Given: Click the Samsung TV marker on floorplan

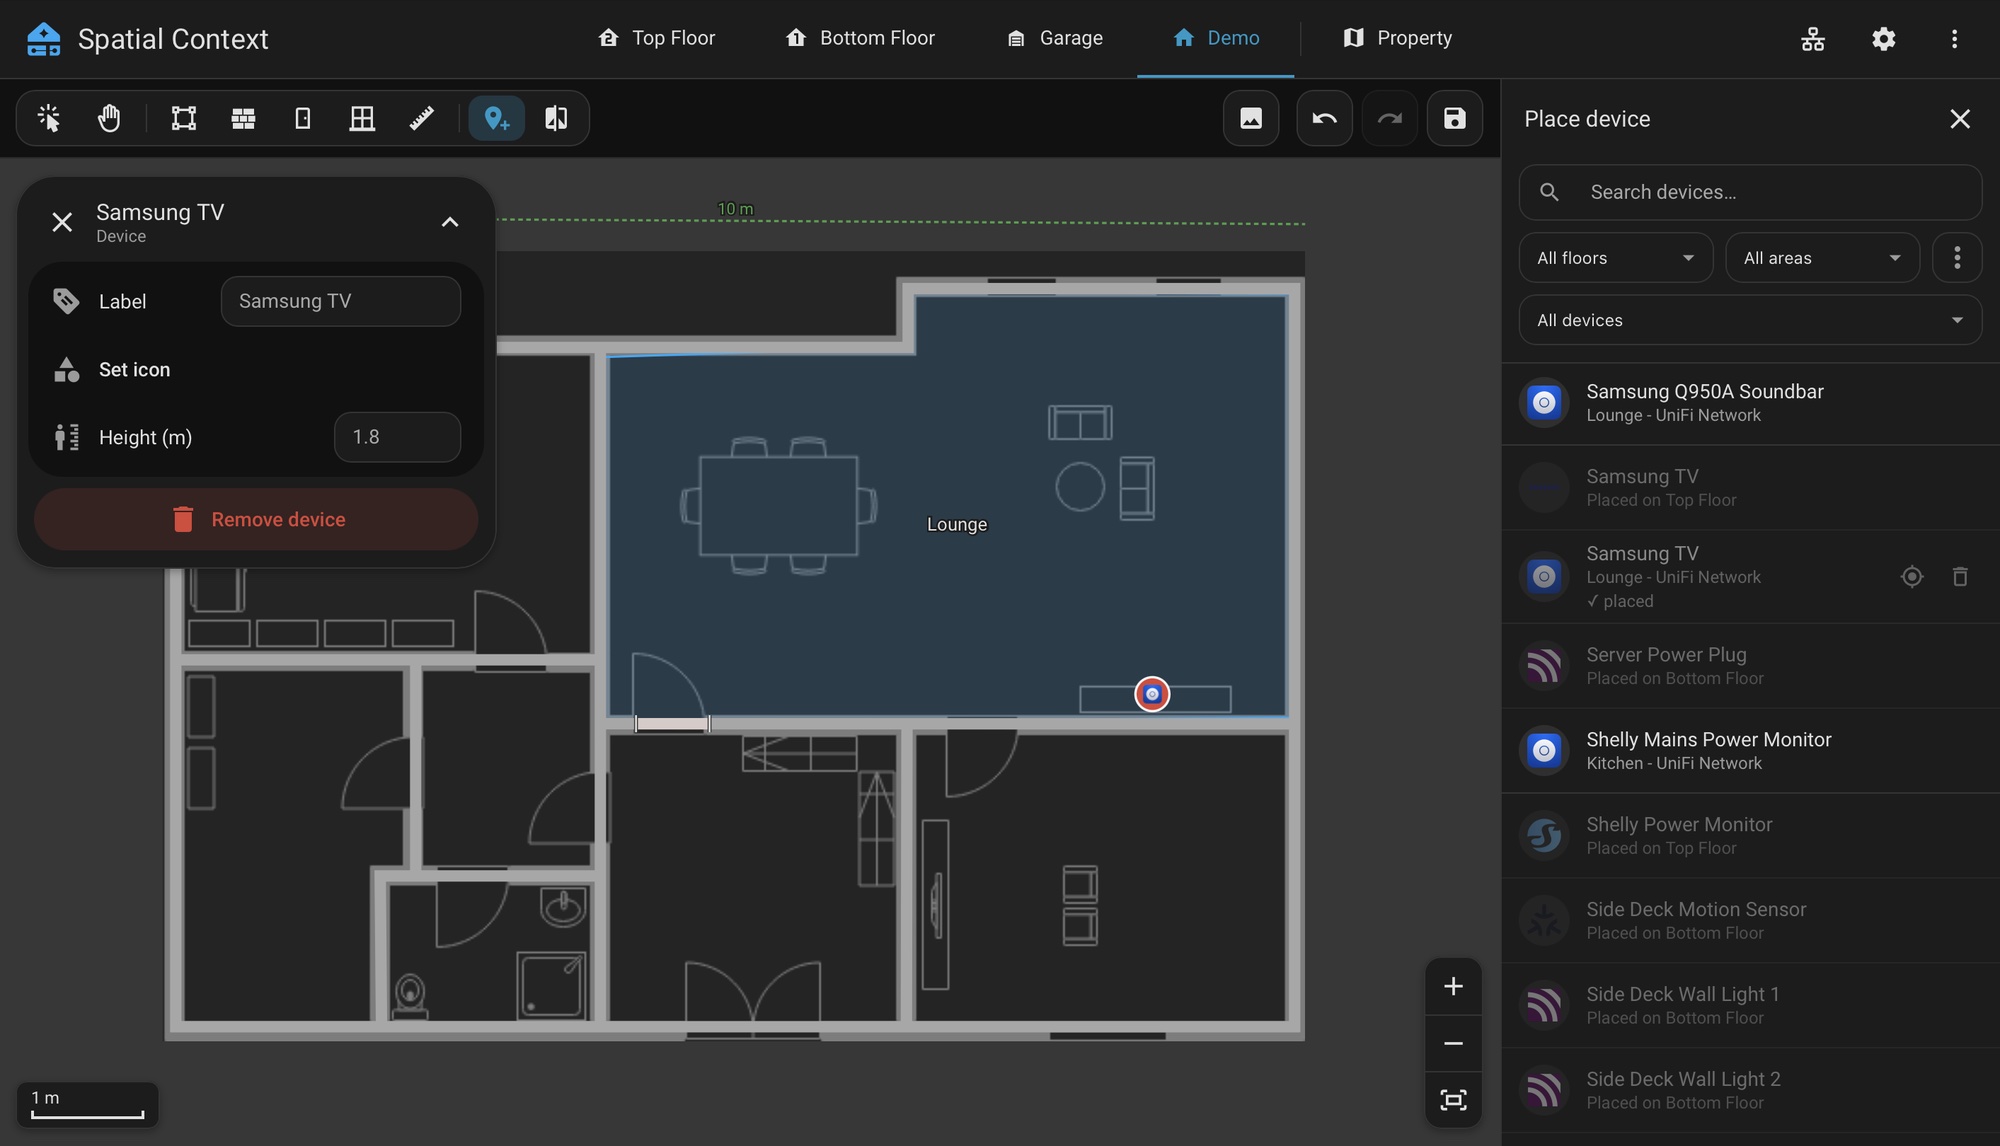Looking at the screenshot, I should [1152, 694].
